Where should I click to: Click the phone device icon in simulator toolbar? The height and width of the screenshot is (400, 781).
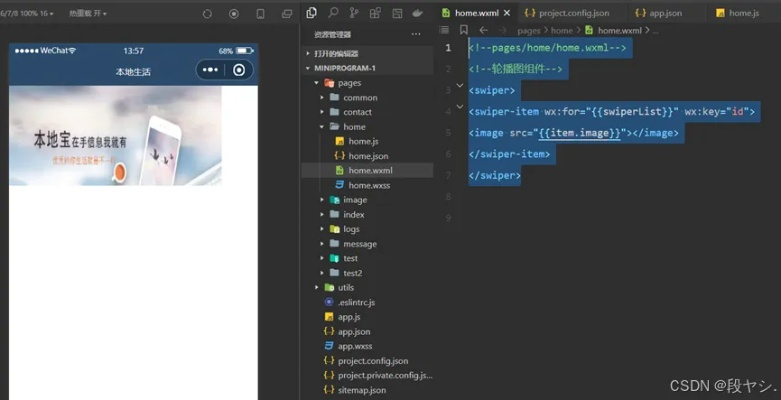260,14
